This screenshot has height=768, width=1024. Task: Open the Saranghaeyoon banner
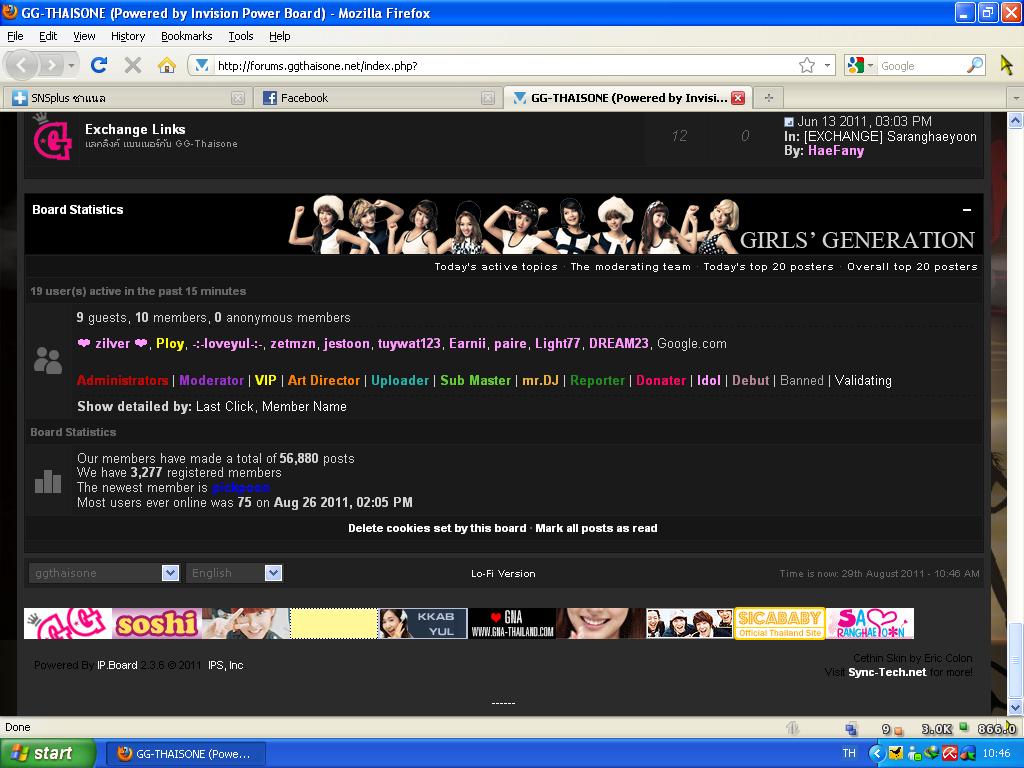click(870, 623)
